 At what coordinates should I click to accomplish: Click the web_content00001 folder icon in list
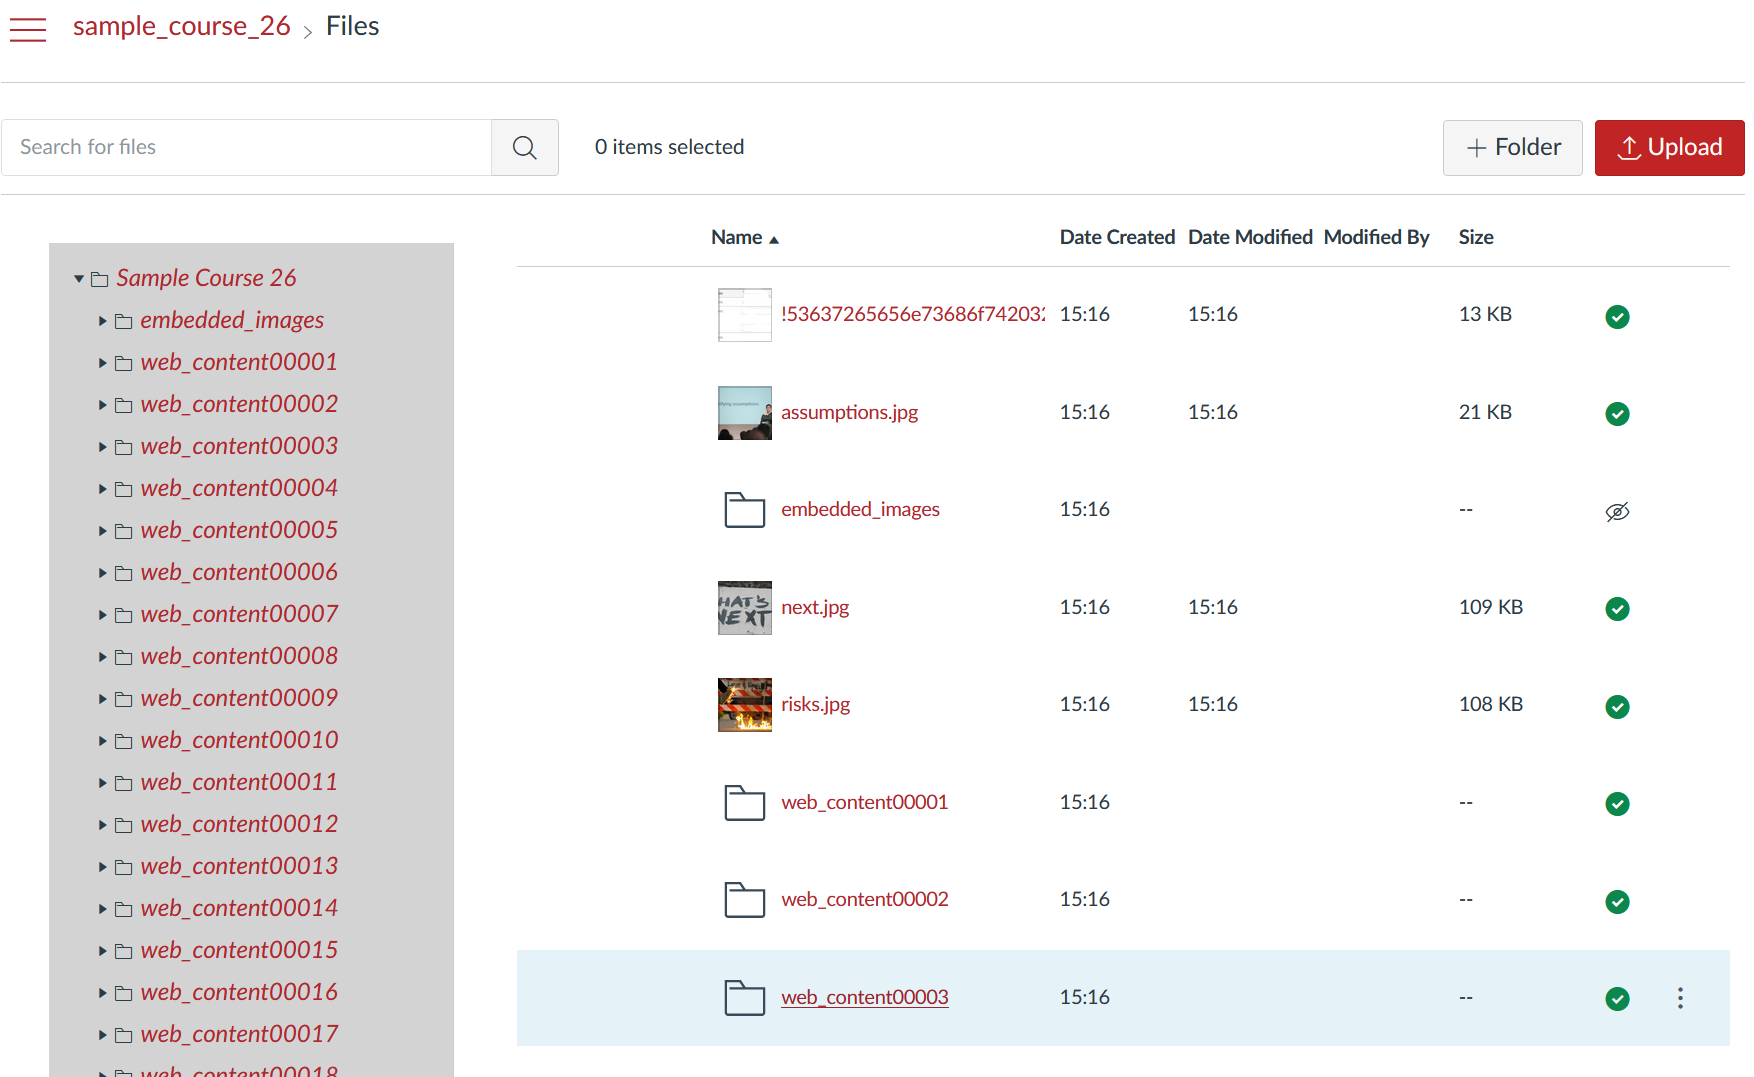tap(744, 803)
